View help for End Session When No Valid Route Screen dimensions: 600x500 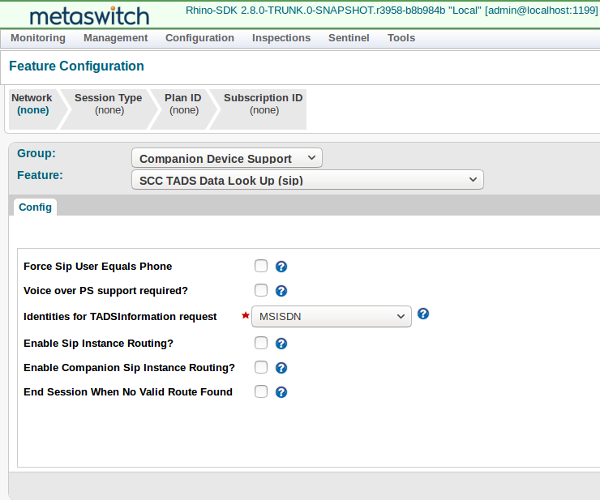click(281, 392)
